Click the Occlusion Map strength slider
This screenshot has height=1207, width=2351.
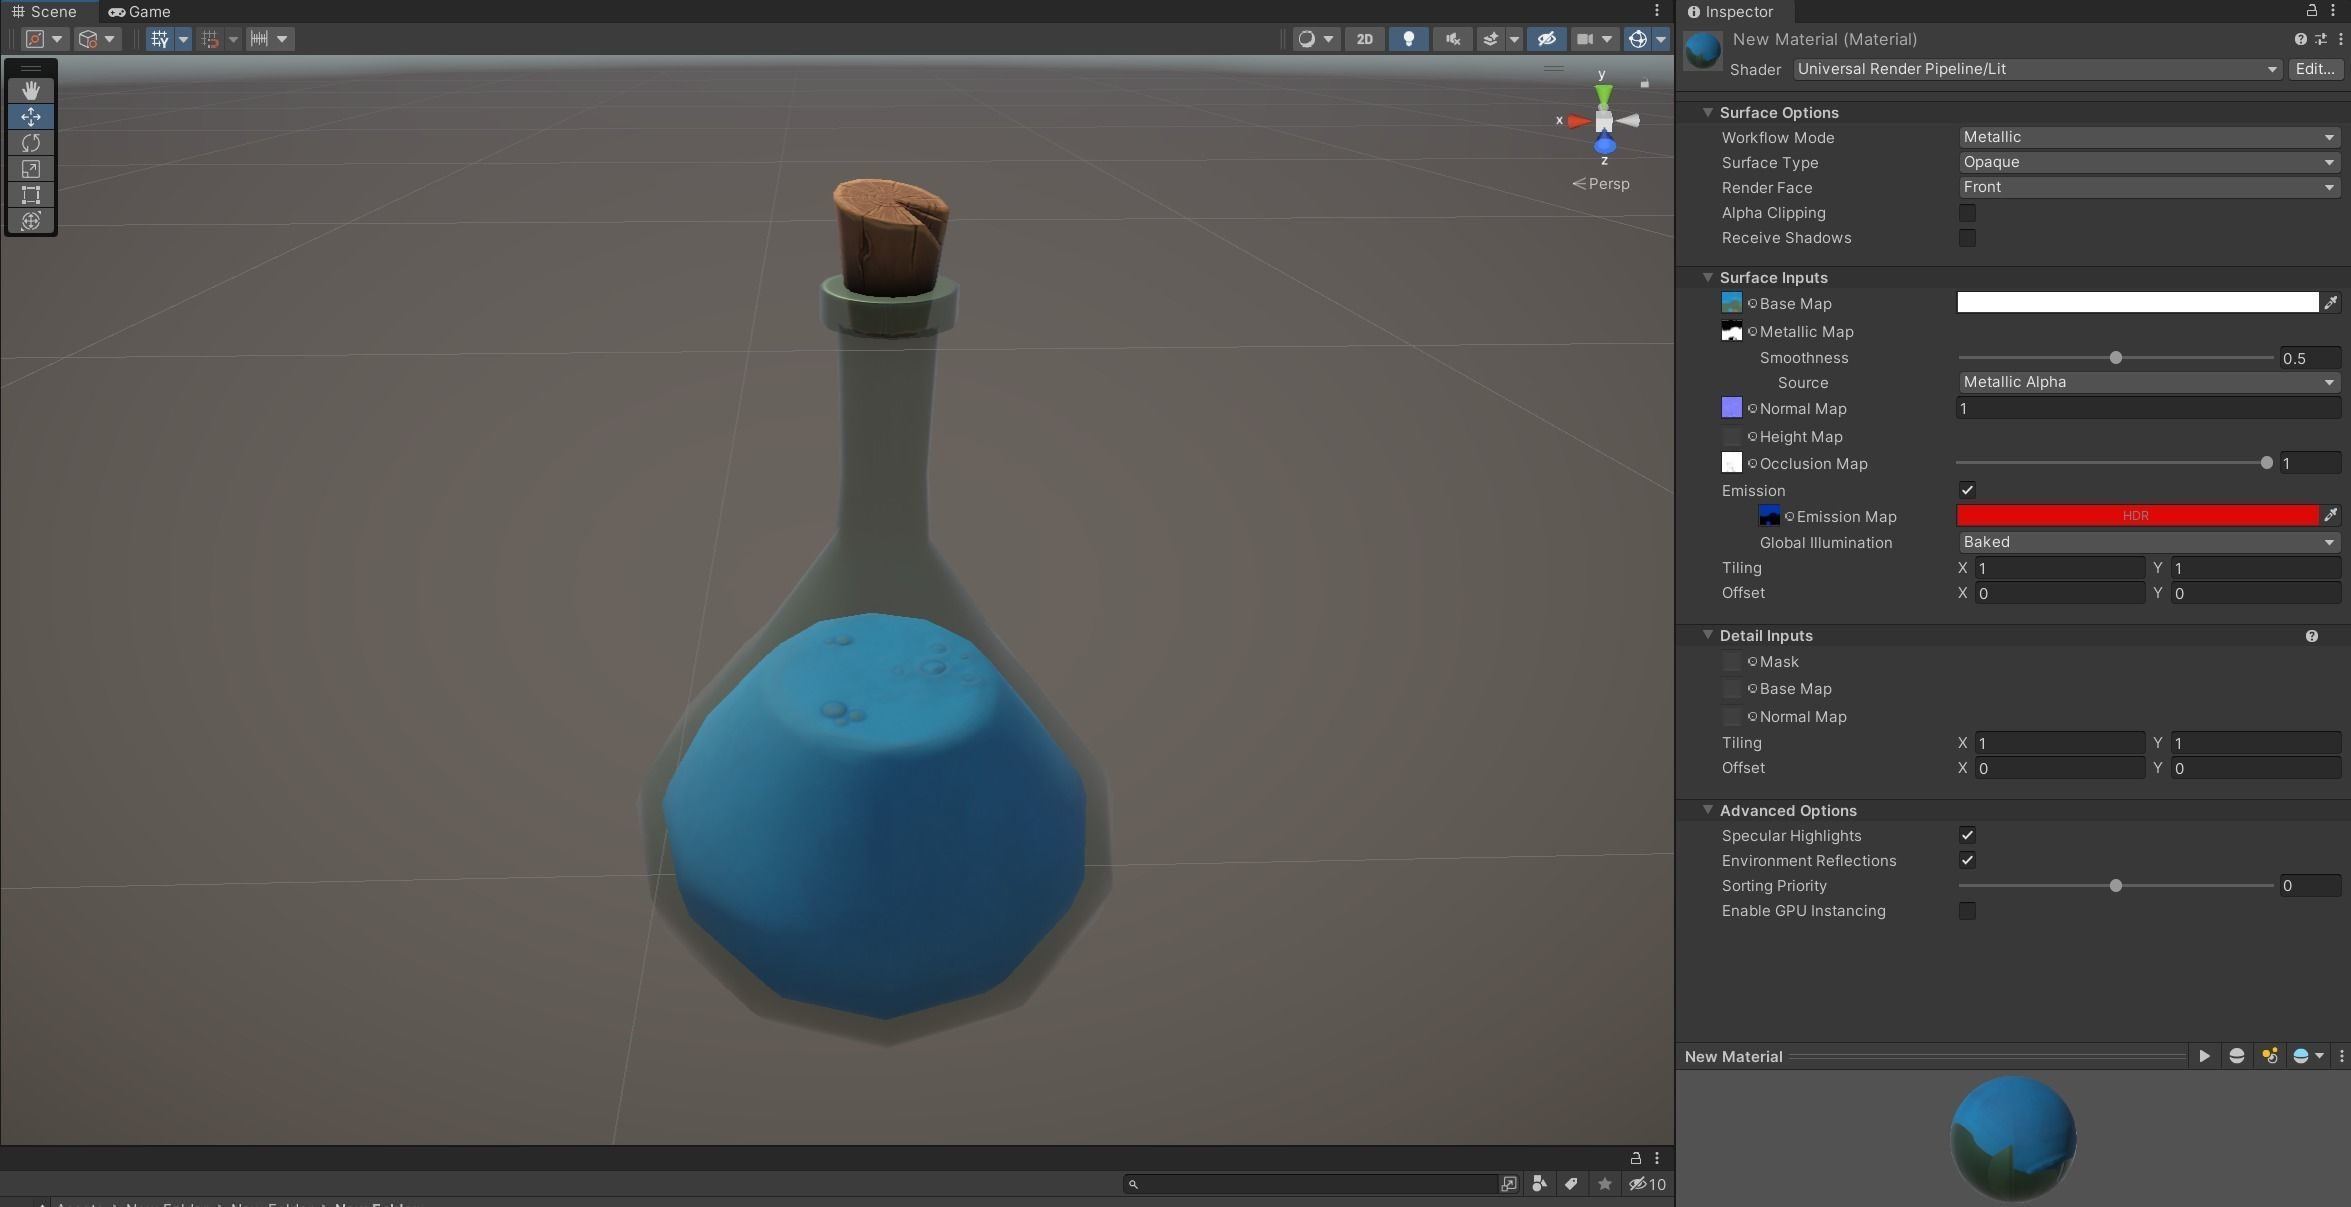[x=2115, y=463]
